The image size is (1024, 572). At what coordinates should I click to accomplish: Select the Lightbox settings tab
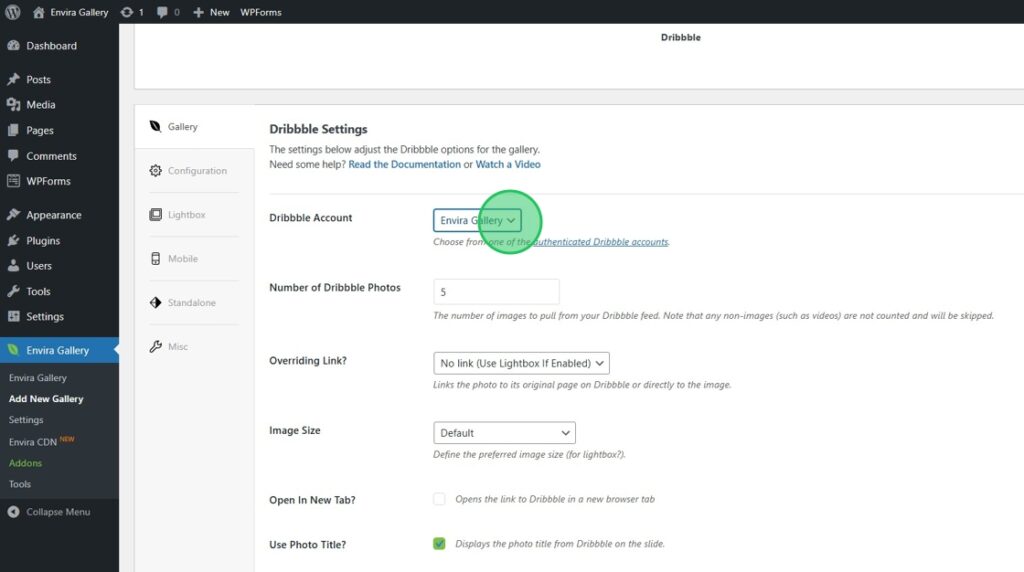[186, 215]
